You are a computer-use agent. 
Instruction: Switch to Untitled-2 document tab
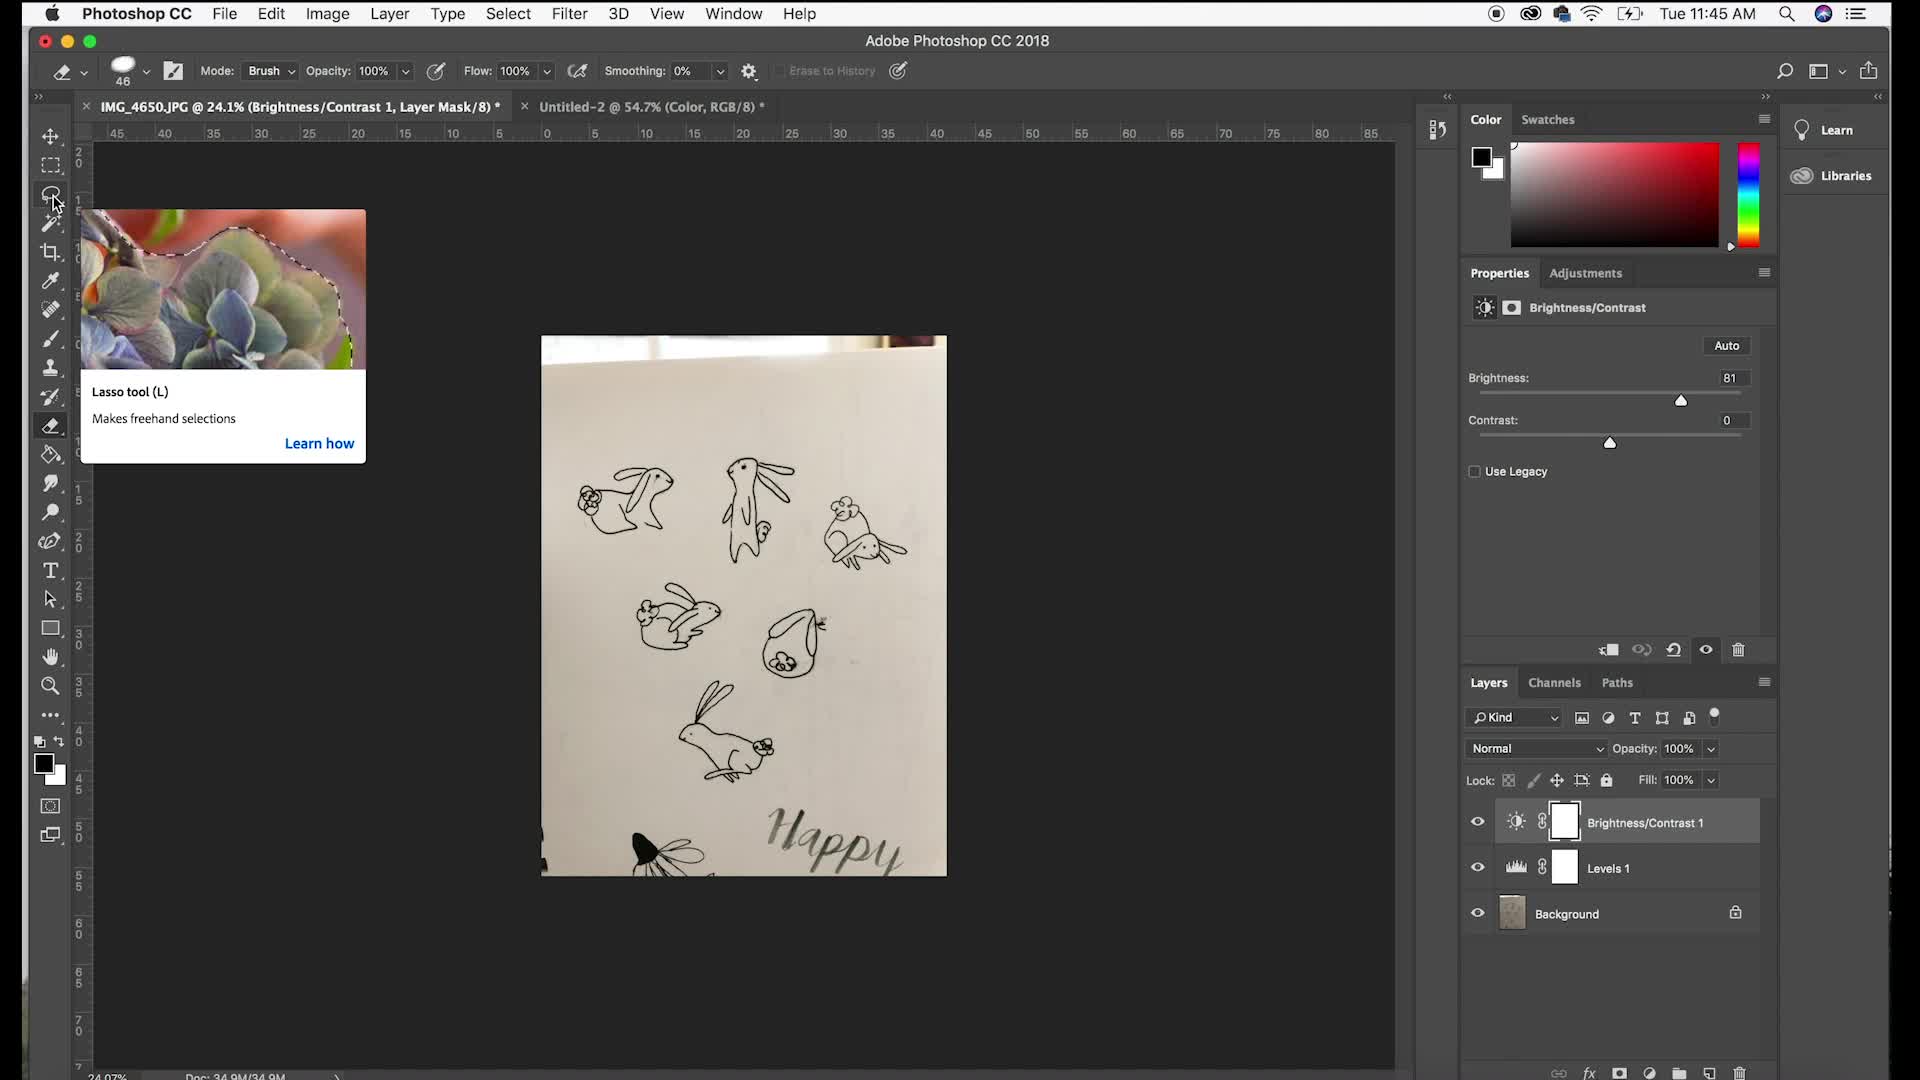[x=651, y=107]
